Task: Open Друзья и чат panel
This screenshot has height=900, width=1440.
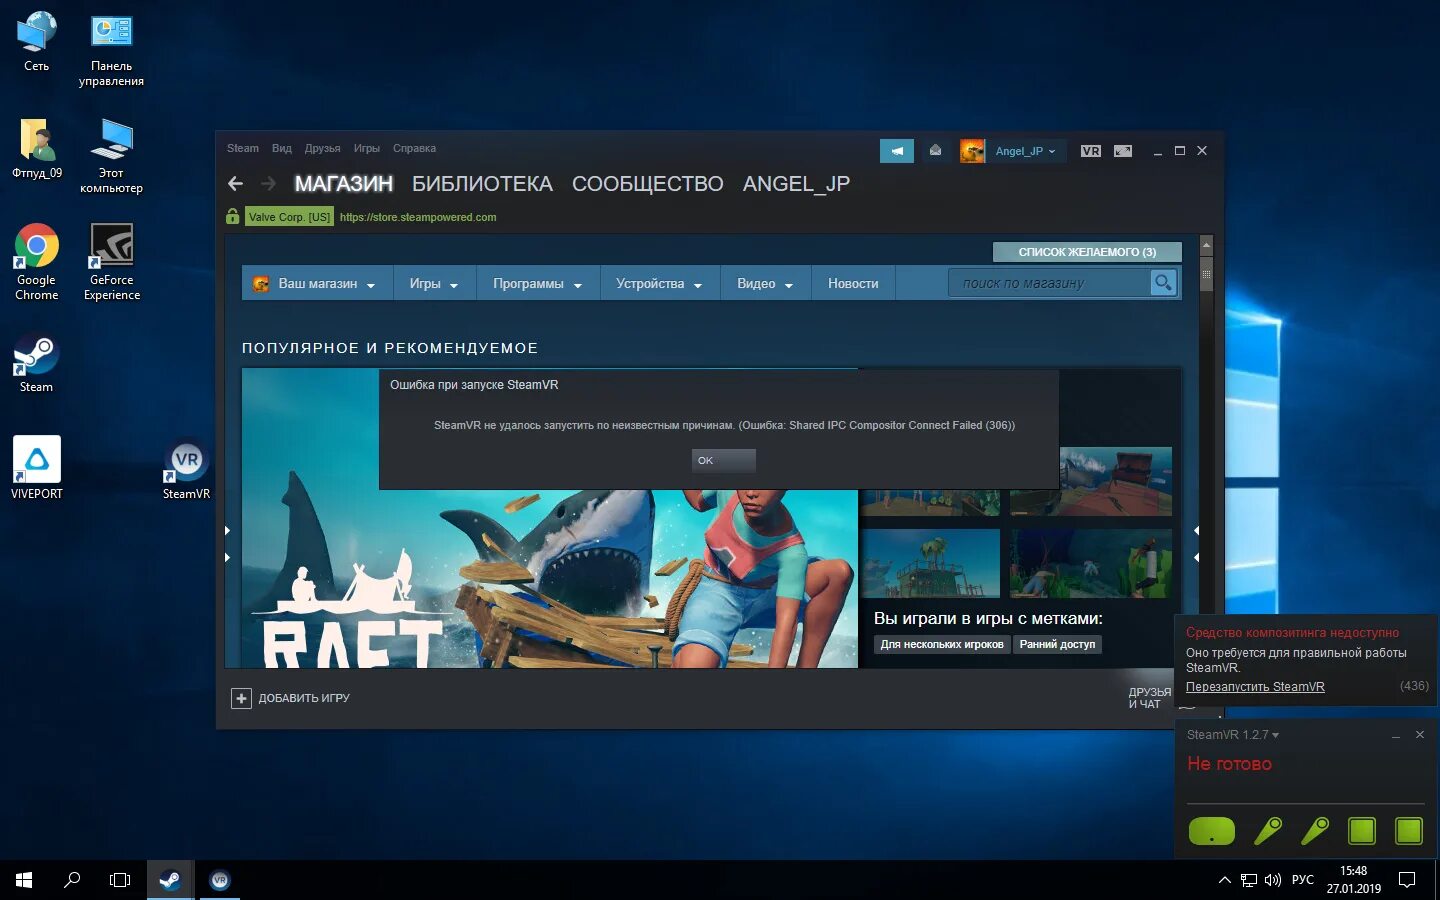Action: tap(1149, 698)
